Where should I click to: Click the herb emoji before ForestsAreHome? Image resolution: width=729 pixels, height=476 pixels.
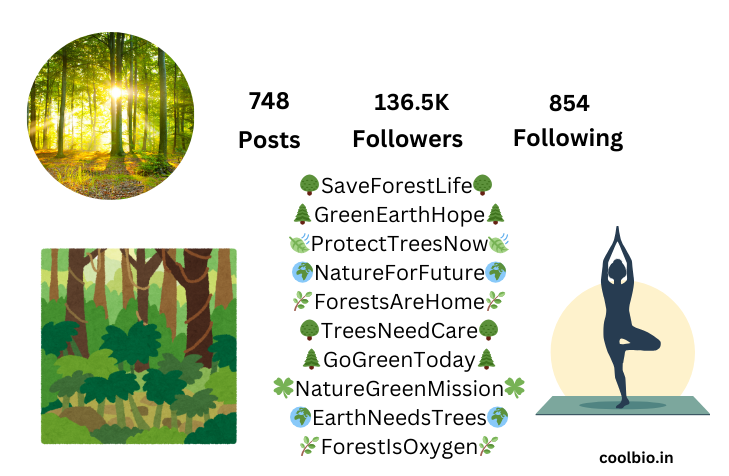point(301,301)
